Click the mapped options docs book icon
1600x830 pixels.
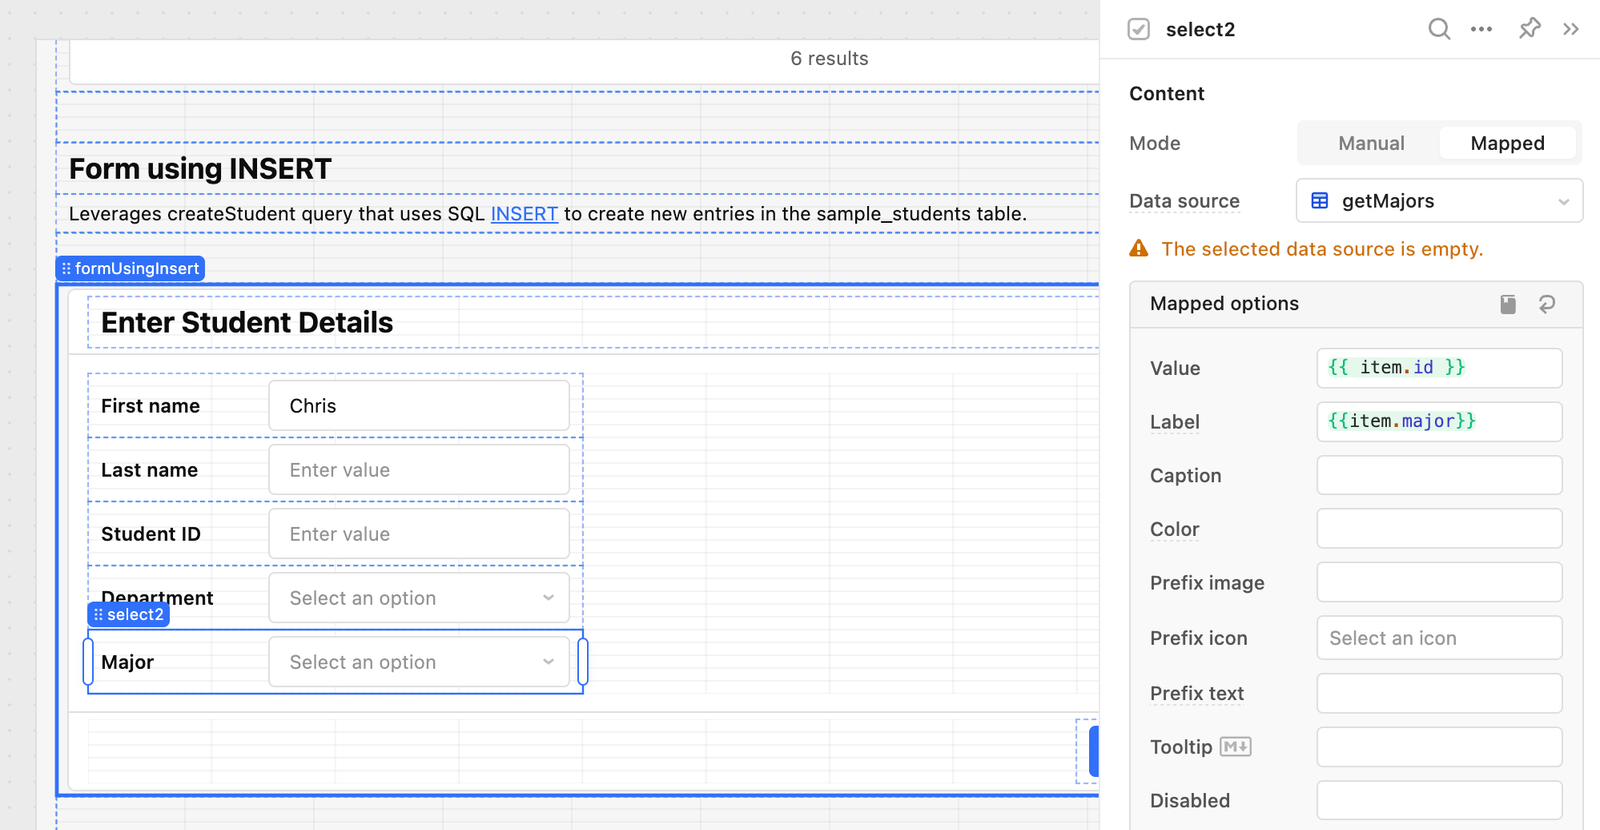[1508, 304]
